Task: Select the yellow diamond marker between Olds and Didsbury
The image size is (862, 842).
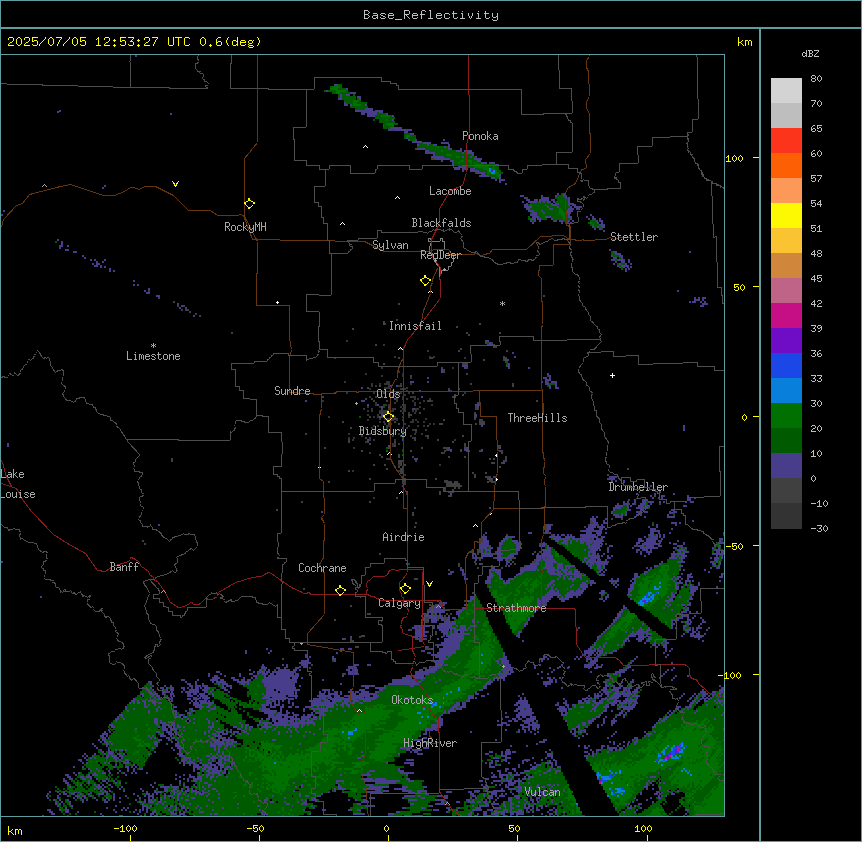Action: coord(389,416)
